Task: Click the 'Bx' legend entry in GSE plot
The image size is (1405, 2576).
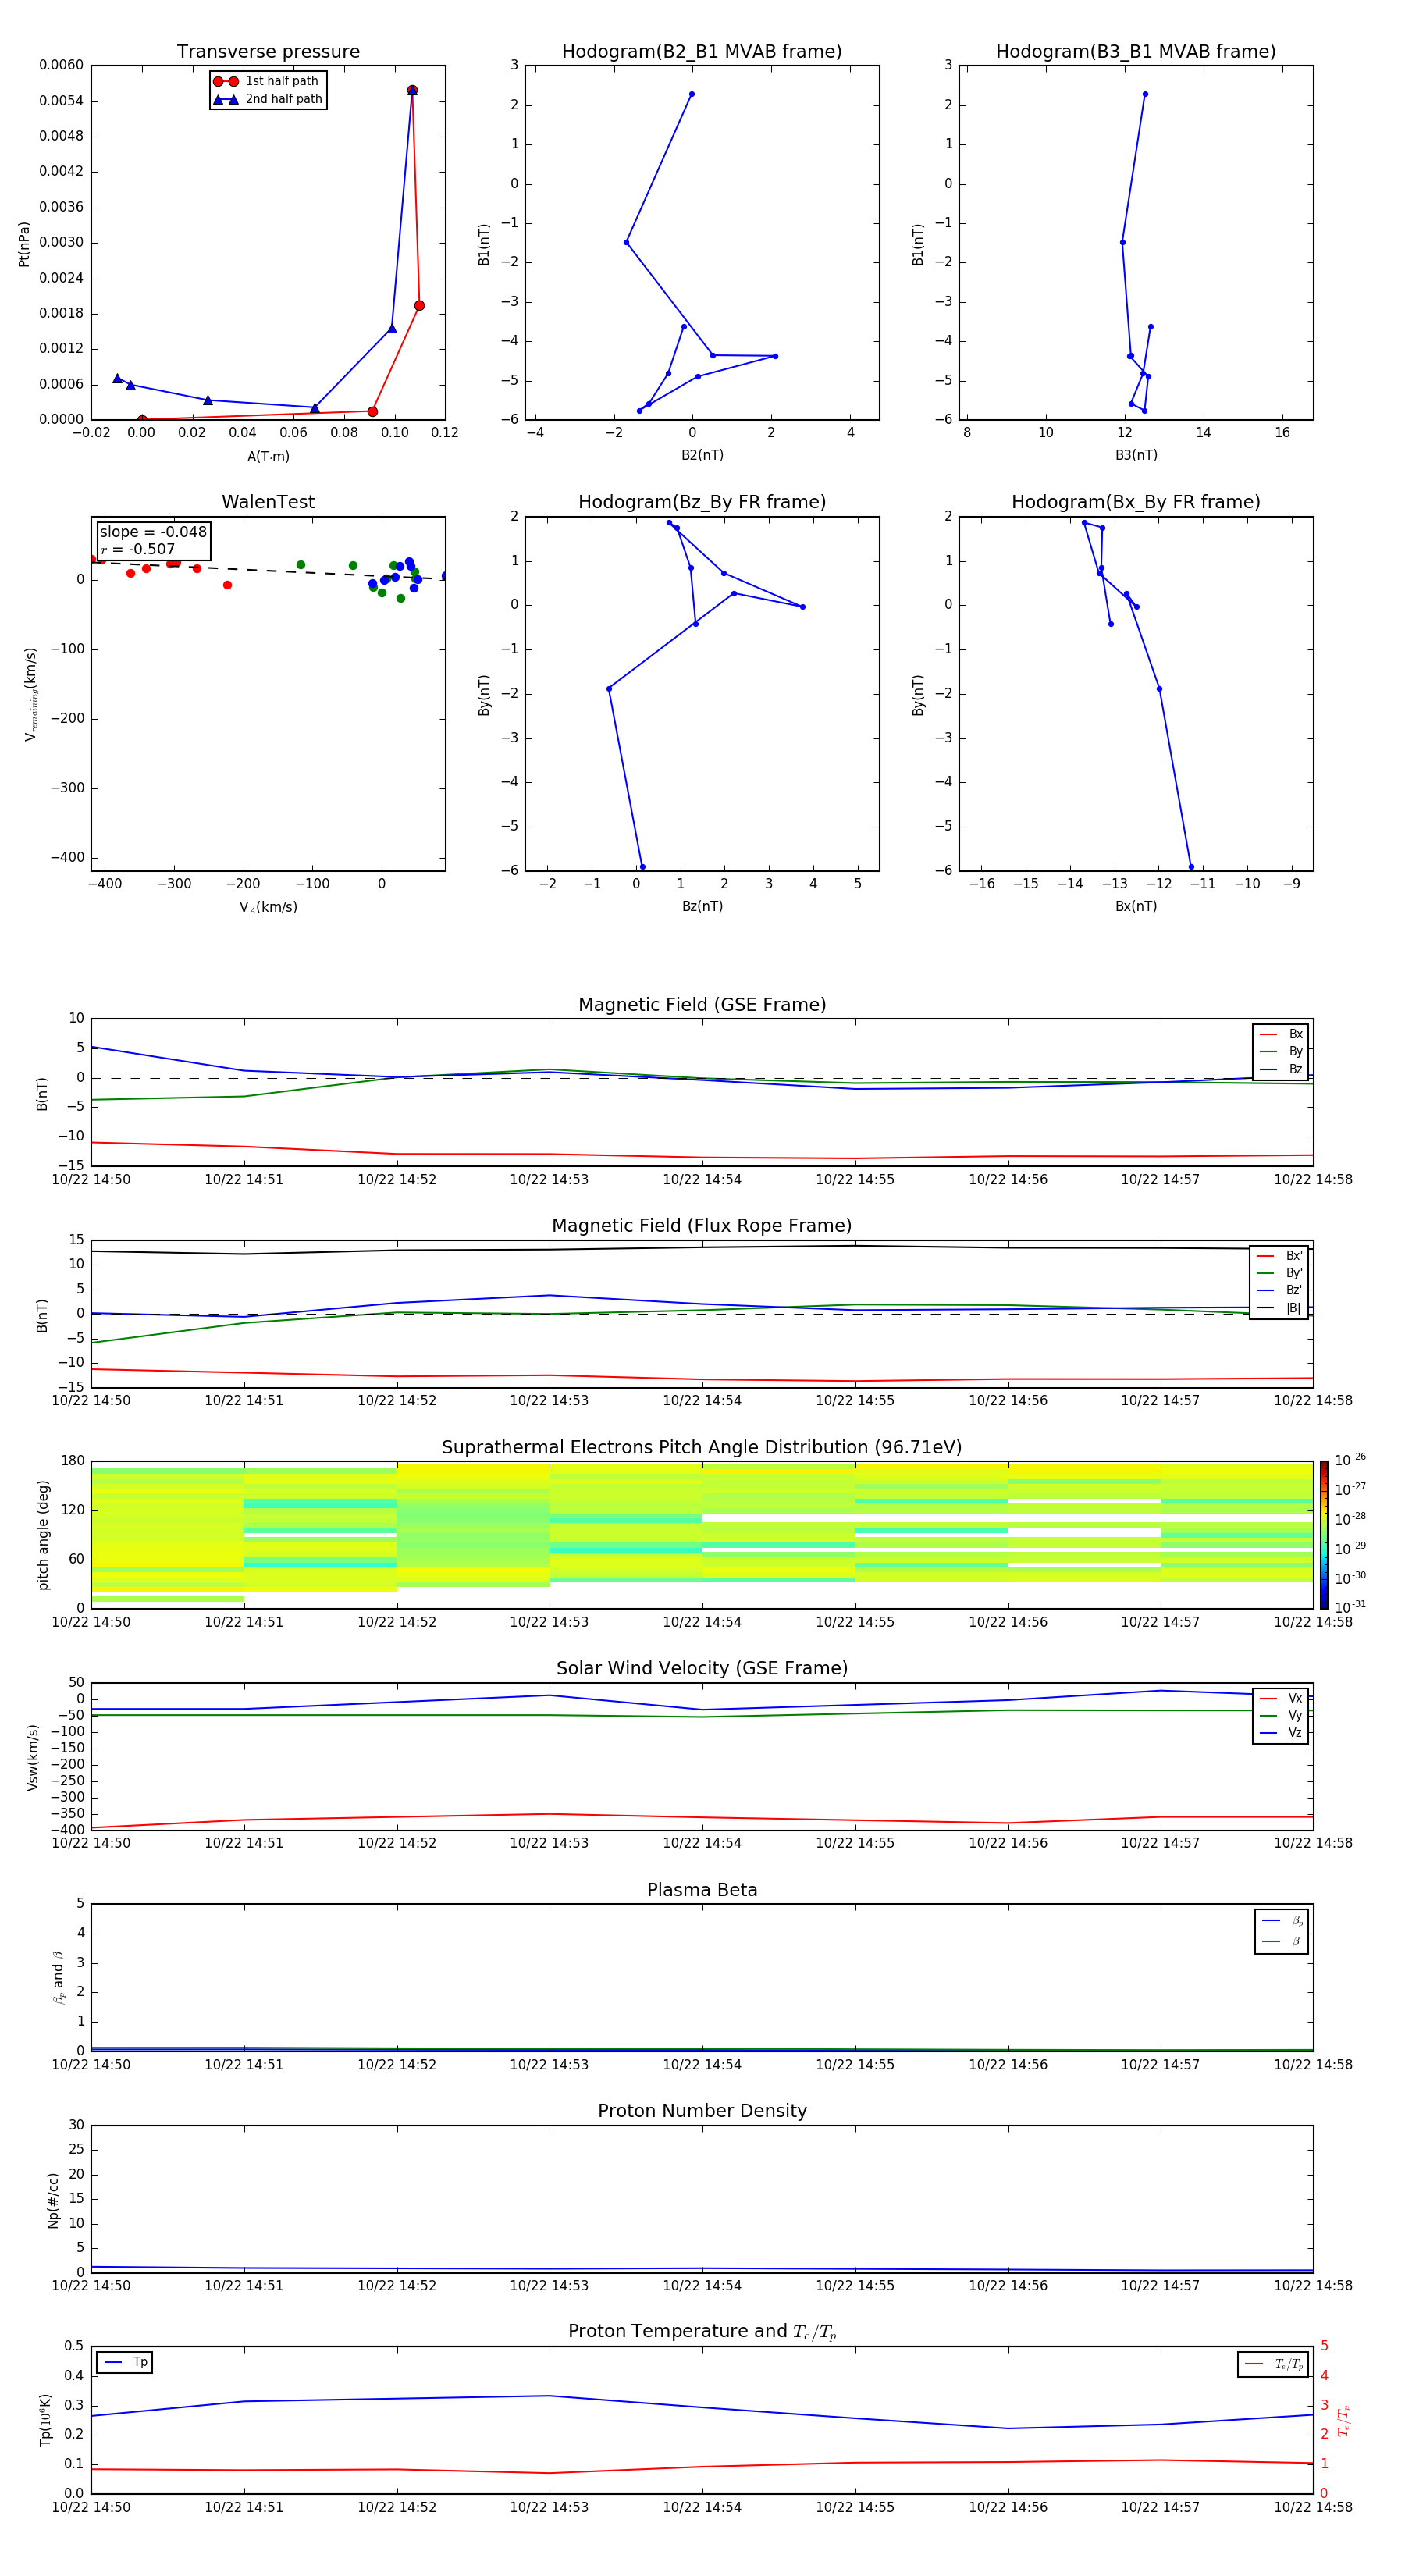Action: (x=1281, y=1034)
